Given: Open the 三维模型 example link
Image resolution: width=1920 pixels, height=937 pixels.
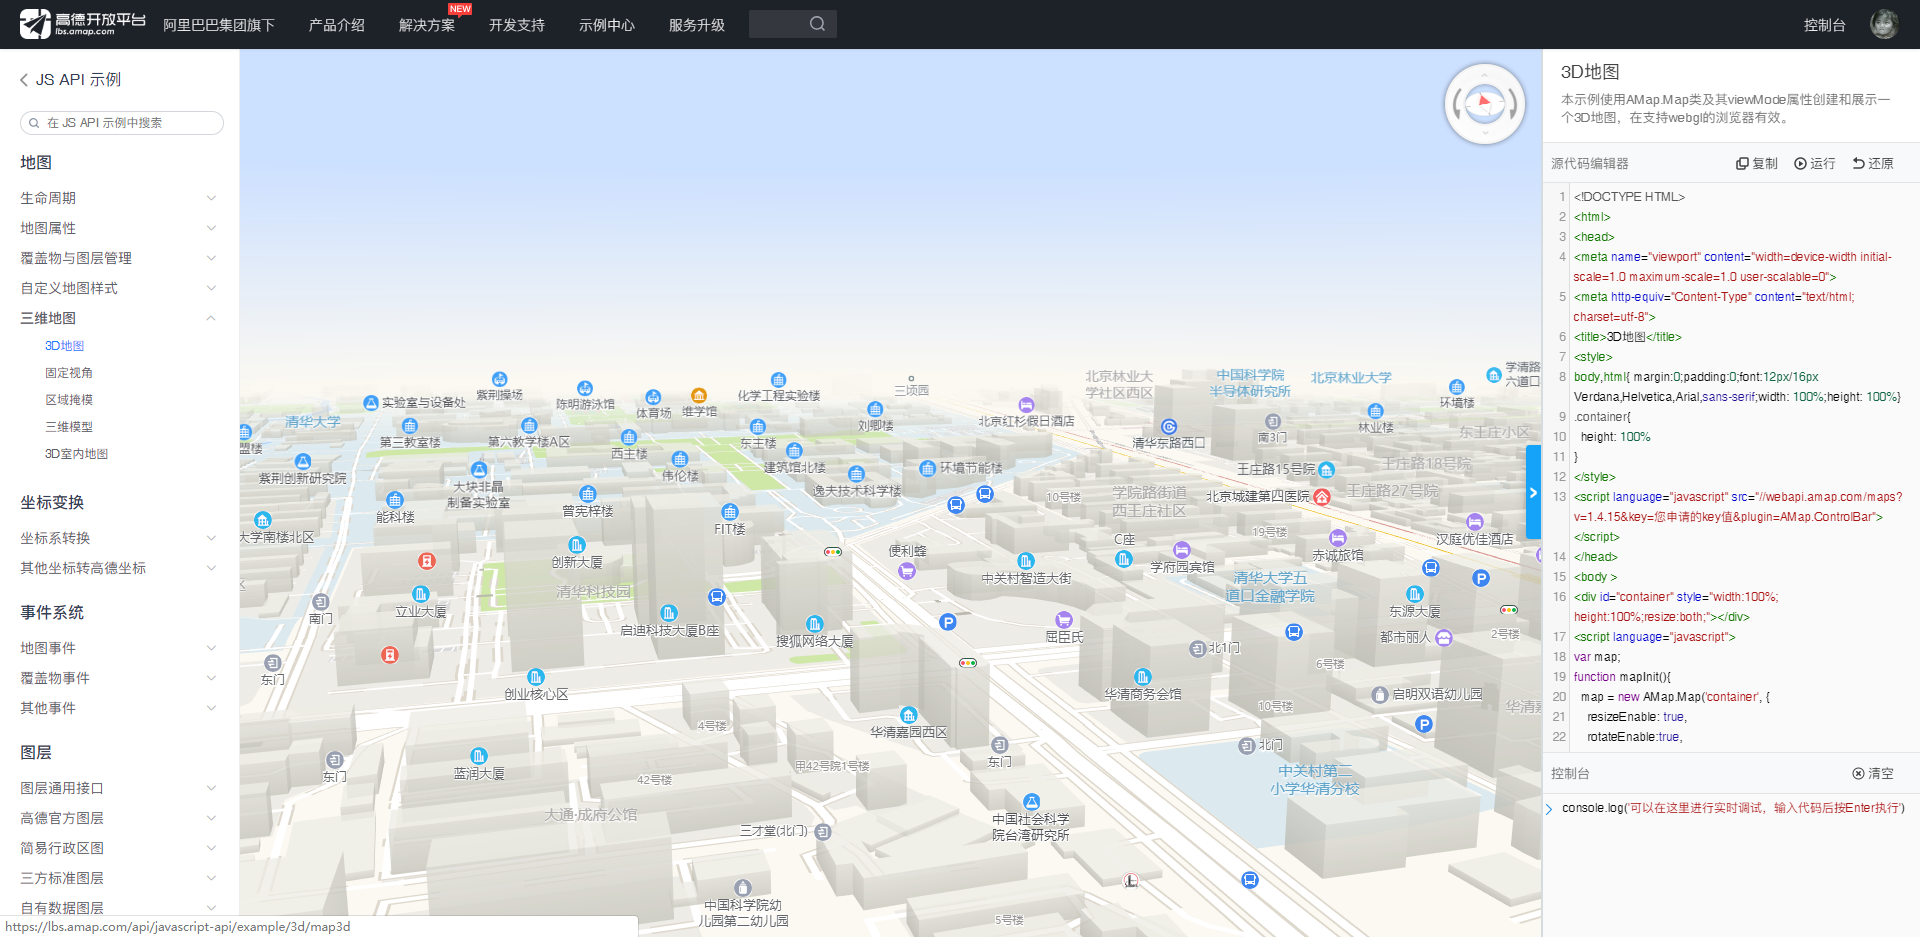Looking at the screenshot, I should pos(69,427).
